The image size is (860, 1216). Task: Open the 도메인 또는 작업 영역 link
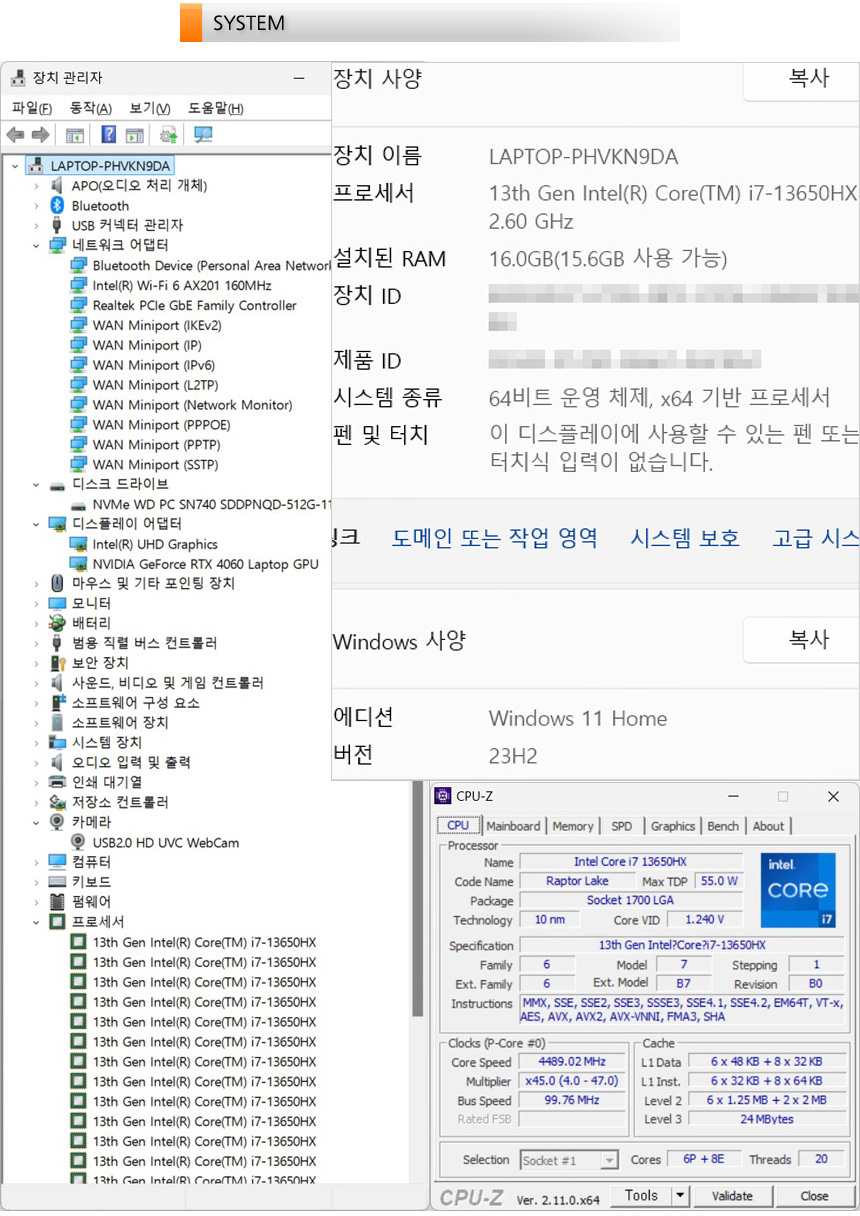[495, 538]
